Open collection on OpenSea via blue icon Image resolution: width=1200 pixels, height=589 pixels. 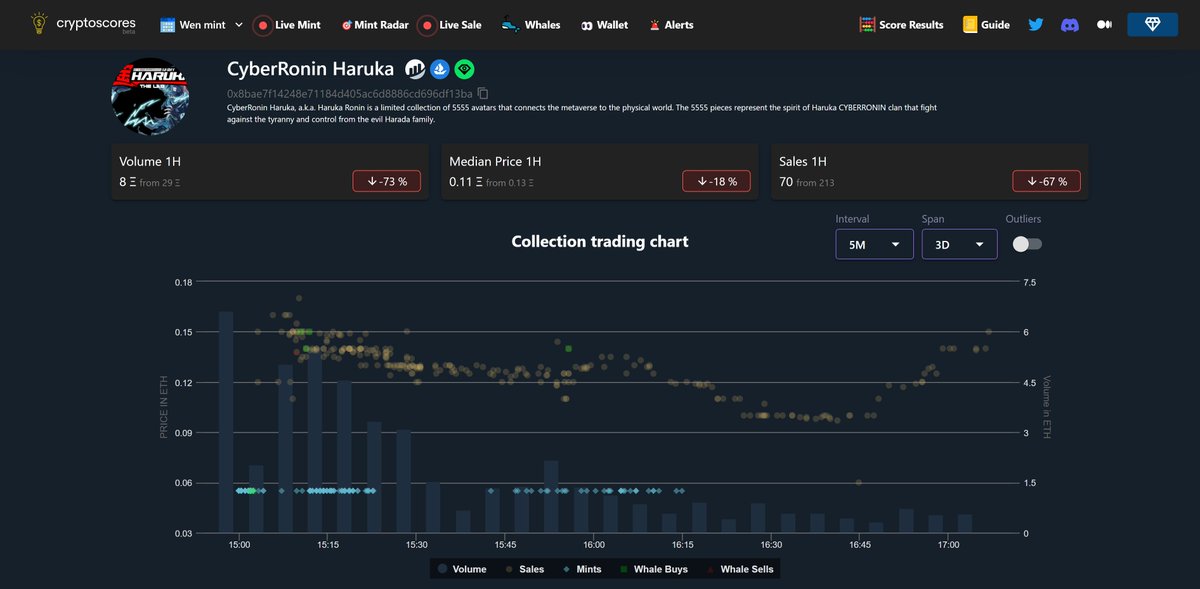pos(439,69)
